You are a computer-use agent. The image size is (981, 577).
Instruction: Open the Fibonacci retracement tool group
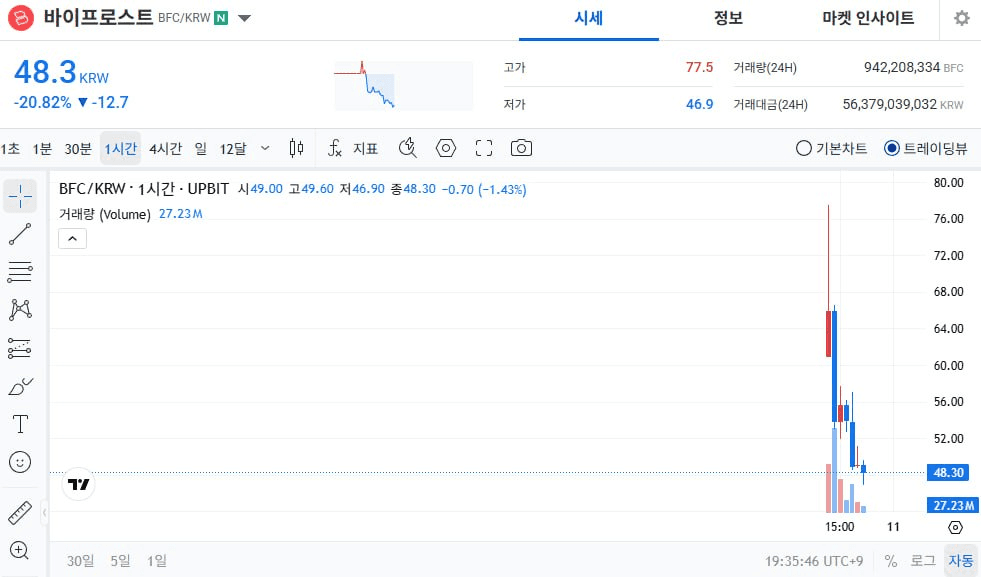[x=20, y=272]
